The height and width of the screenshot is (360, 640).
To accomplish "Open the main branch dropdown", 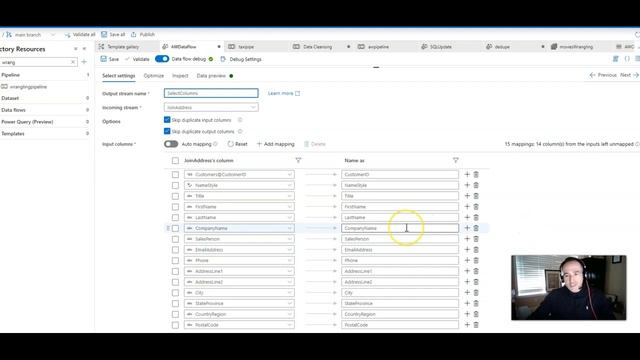I will click(x=31, y=35).
